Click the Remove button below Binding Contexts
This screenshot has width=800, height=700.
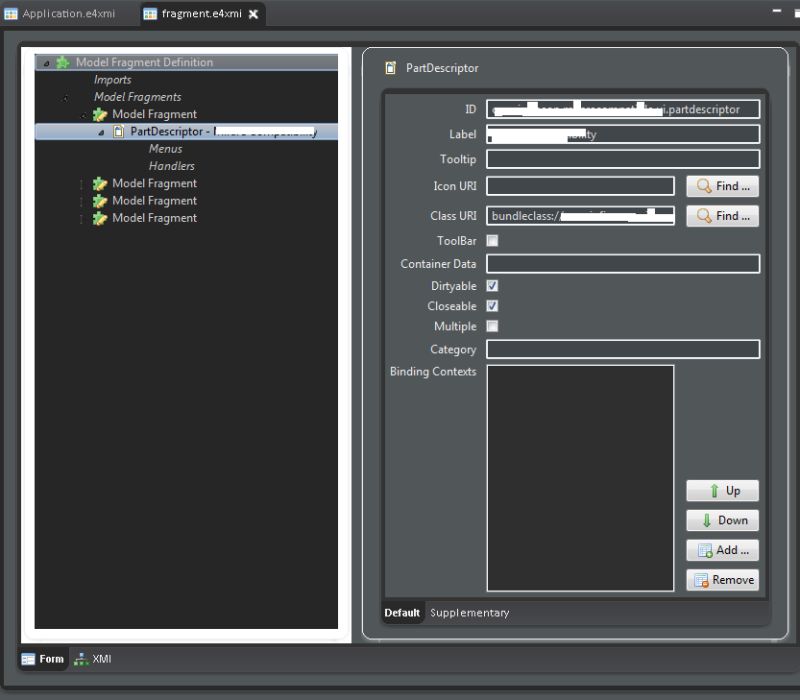point(722,580)
